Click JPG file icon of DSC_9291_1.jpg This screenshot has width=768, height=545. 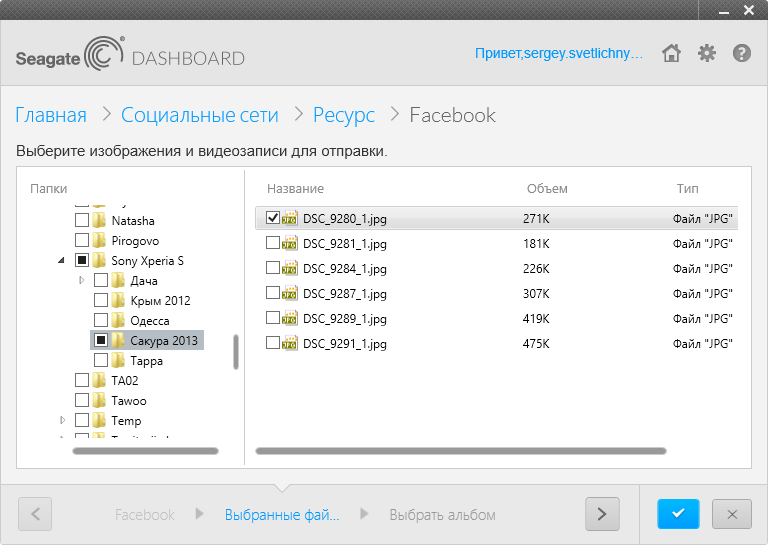(x=289, y=343)
